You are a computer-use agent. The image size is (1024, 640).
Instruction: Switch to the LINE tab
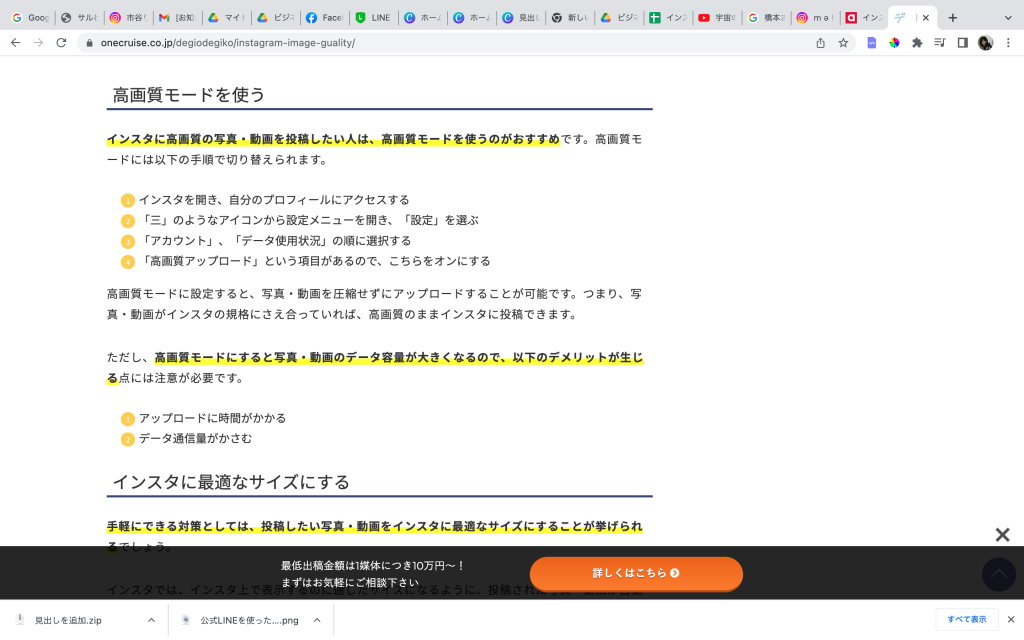coord(374,18)
